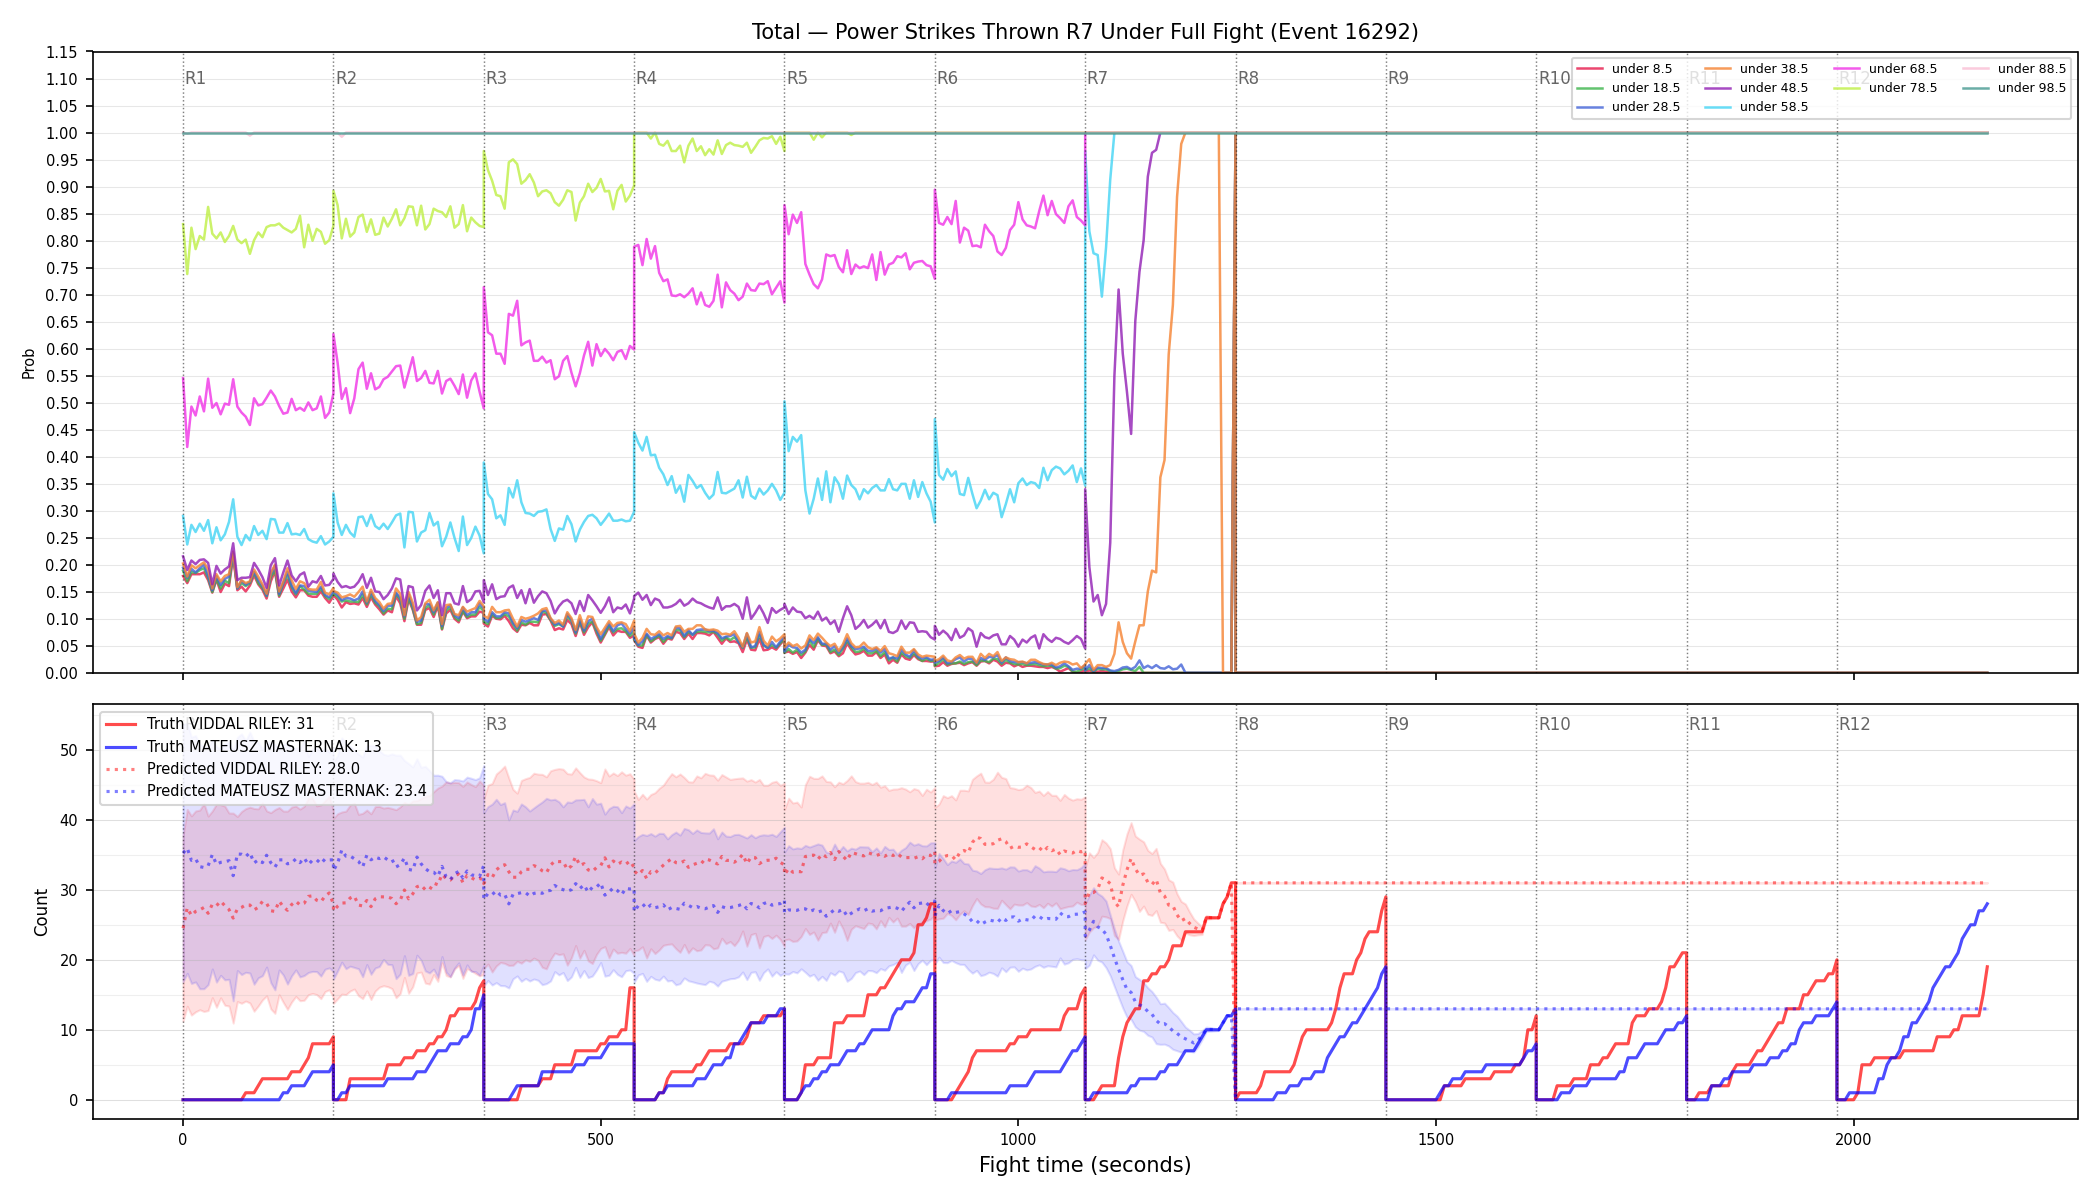Choose the "under 58.5" legend label
The width and height of the screenshot is (2100, 1200).
(x=1774, y=107)
